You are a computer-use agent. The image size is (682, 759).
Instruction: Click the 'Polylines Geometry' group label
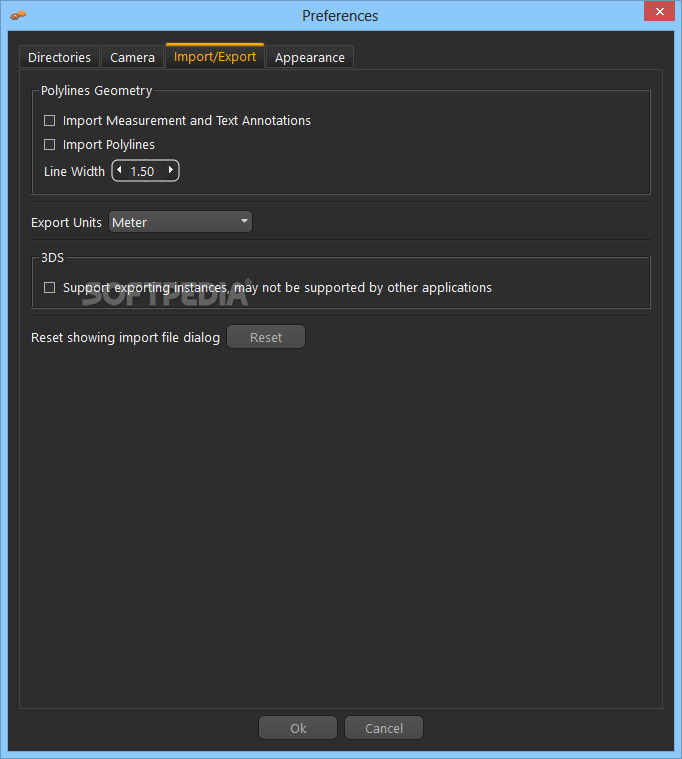point(96,91)
